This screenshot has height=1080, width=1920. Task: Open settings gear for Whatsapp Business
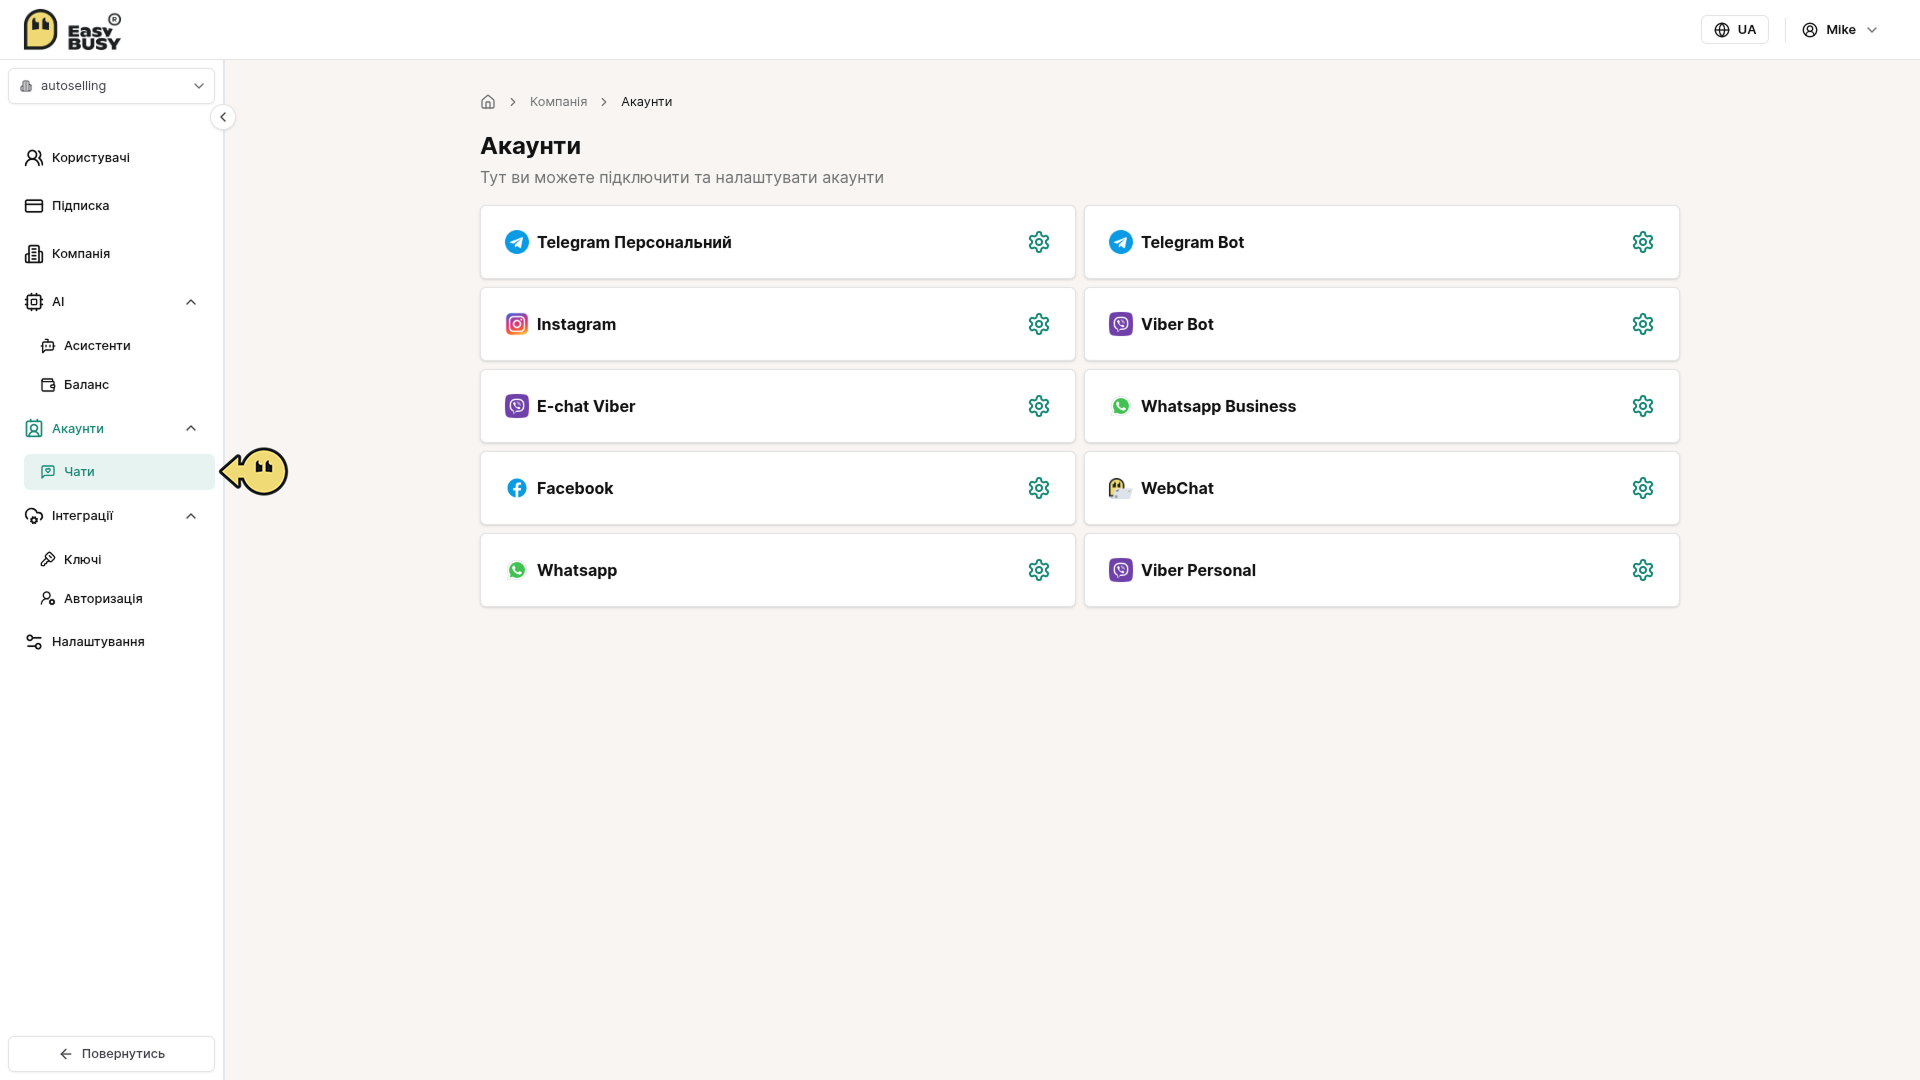pos(1643,406)
